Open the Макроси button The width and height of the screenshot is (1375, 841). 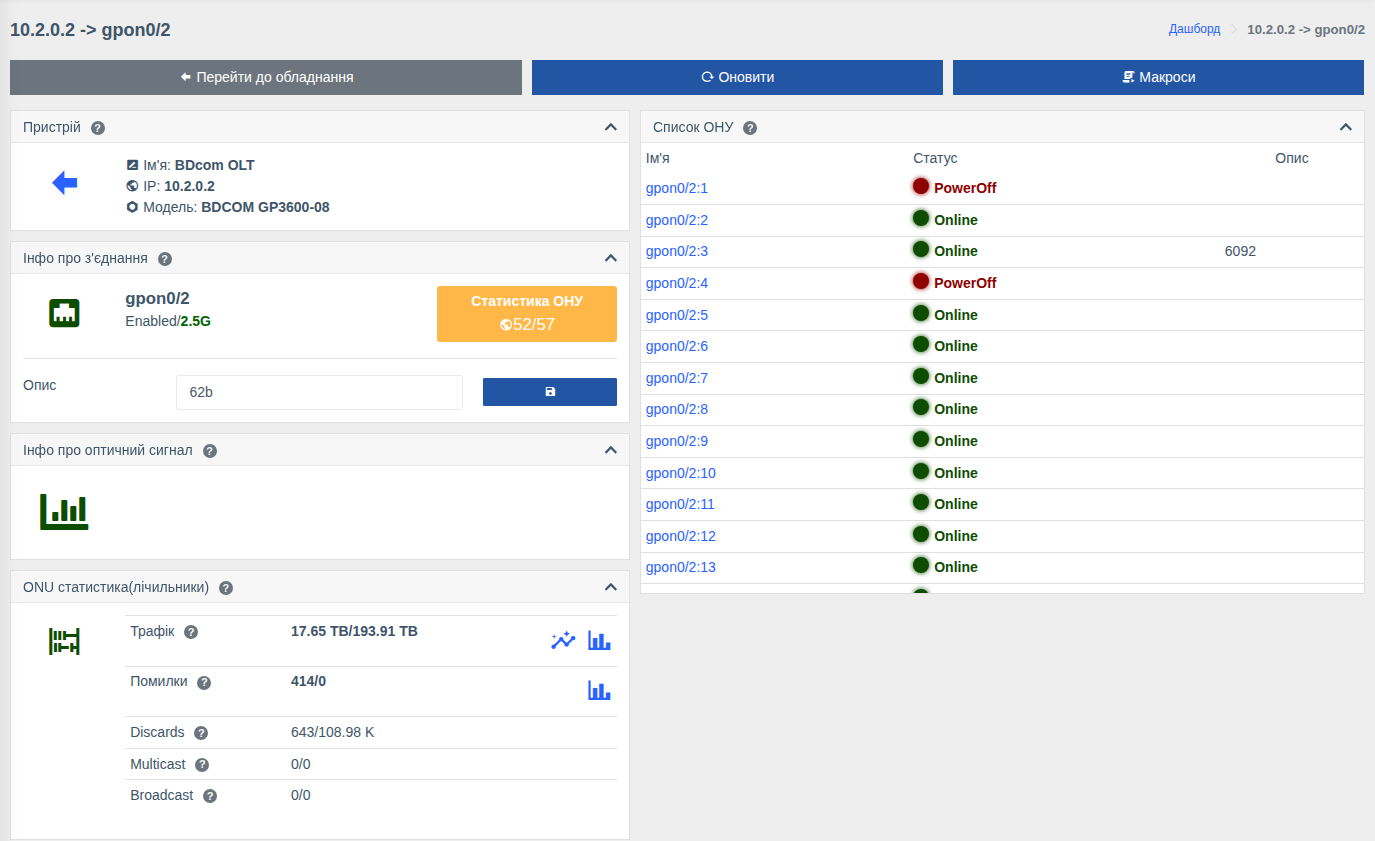1158,77
